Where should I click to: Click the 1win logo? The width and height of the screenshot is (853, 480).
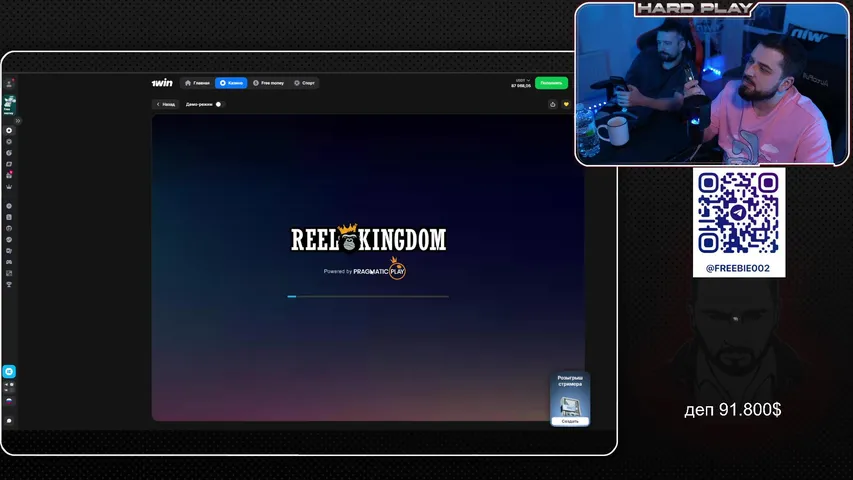pyautogui.click(x=162, y=83)
